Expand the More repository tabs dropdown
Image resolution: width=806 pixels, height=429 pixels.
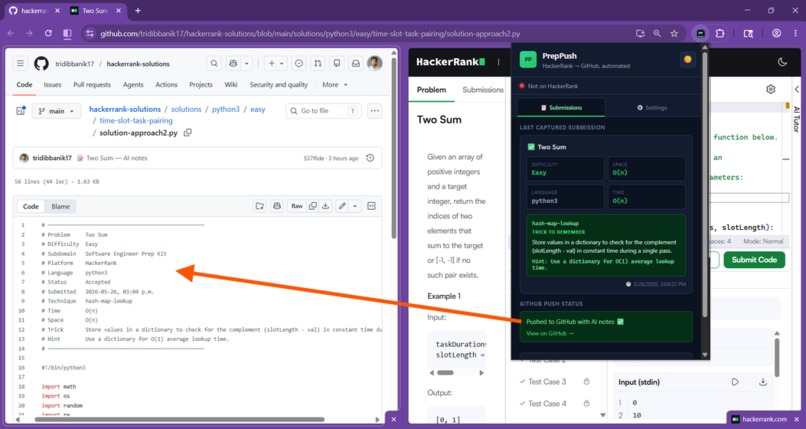(x=335, y=85)
